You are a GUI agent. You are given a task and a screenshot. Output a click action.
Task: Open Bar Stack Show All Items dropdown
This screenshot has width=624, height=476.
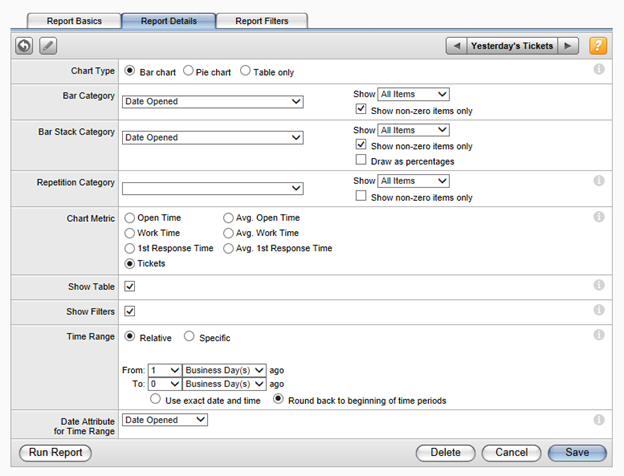[413, 130]
